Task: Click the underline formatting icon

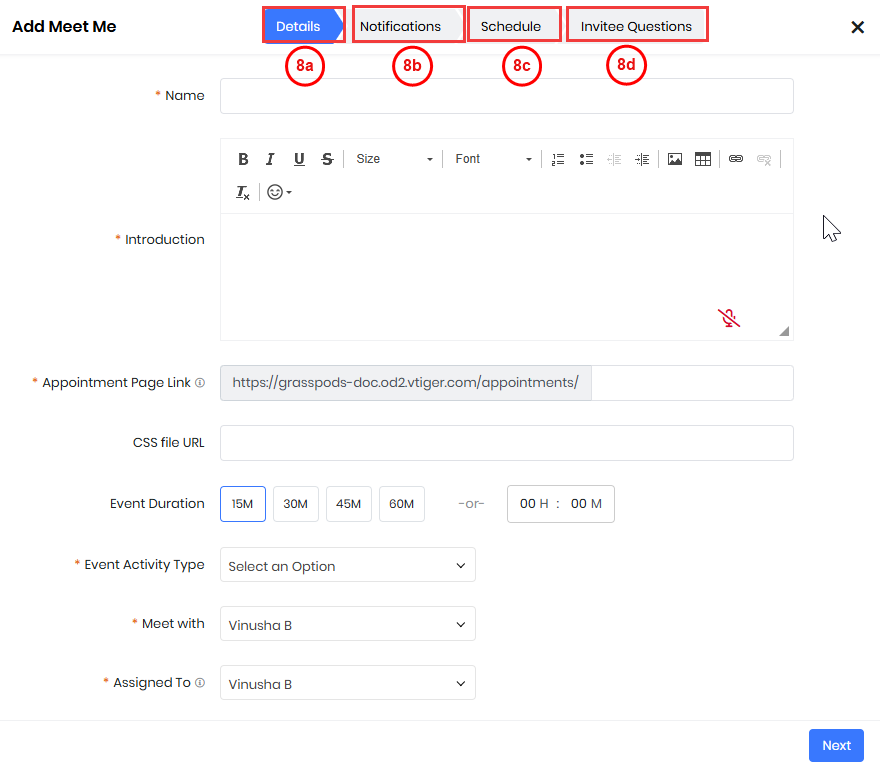Action: click(299, 159)
